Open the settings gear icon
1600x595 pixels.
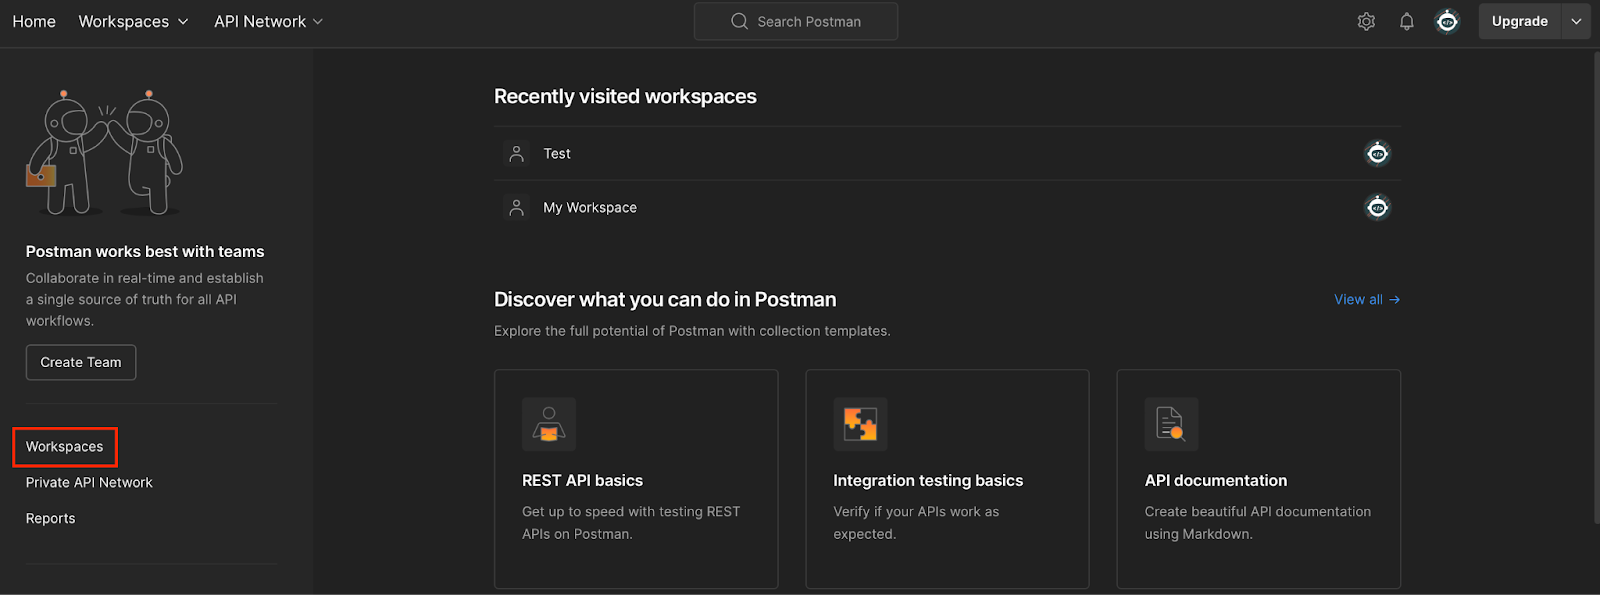(1366, 21)
